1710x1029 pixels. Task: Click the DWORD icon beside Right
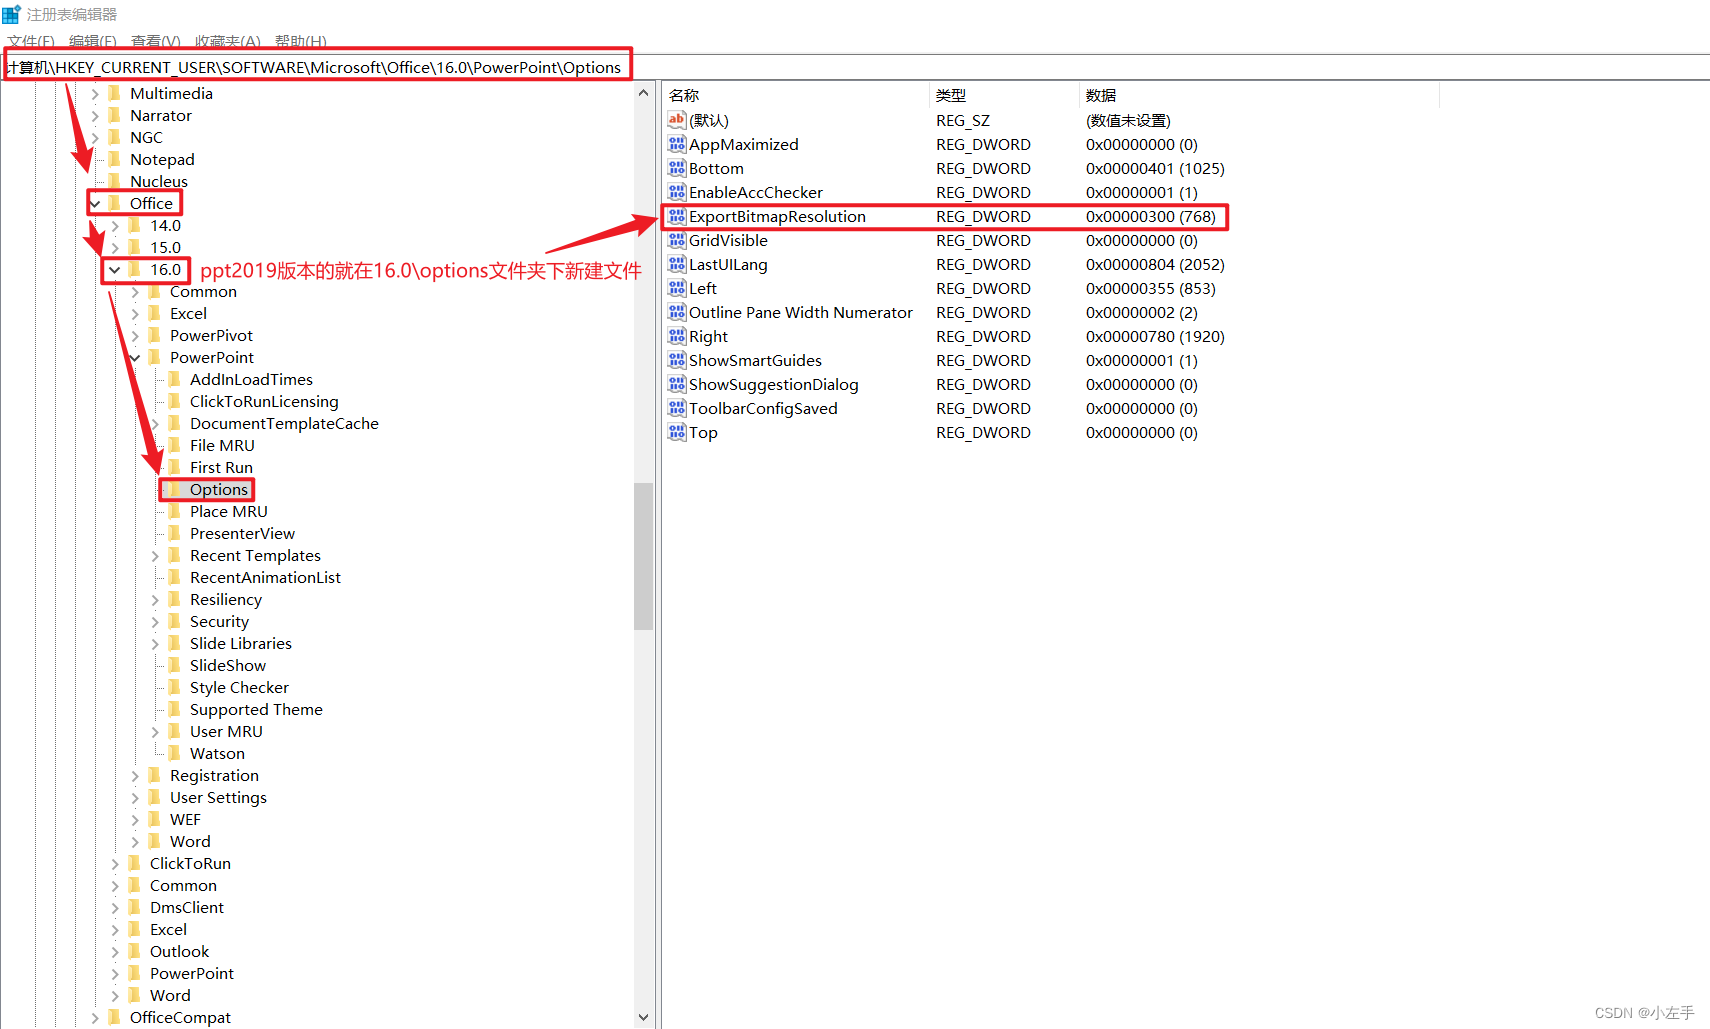(x=677, y=336)
